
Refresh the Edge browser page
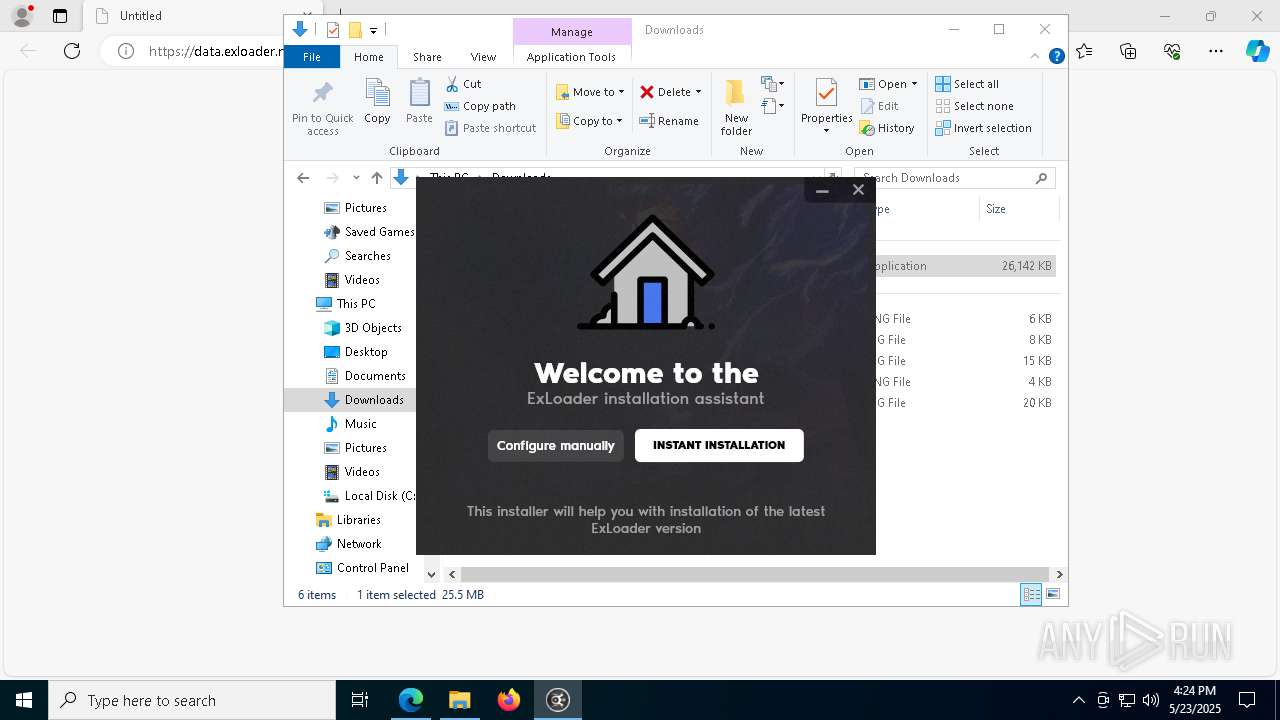pyautogui.click(x=72, y=51)
